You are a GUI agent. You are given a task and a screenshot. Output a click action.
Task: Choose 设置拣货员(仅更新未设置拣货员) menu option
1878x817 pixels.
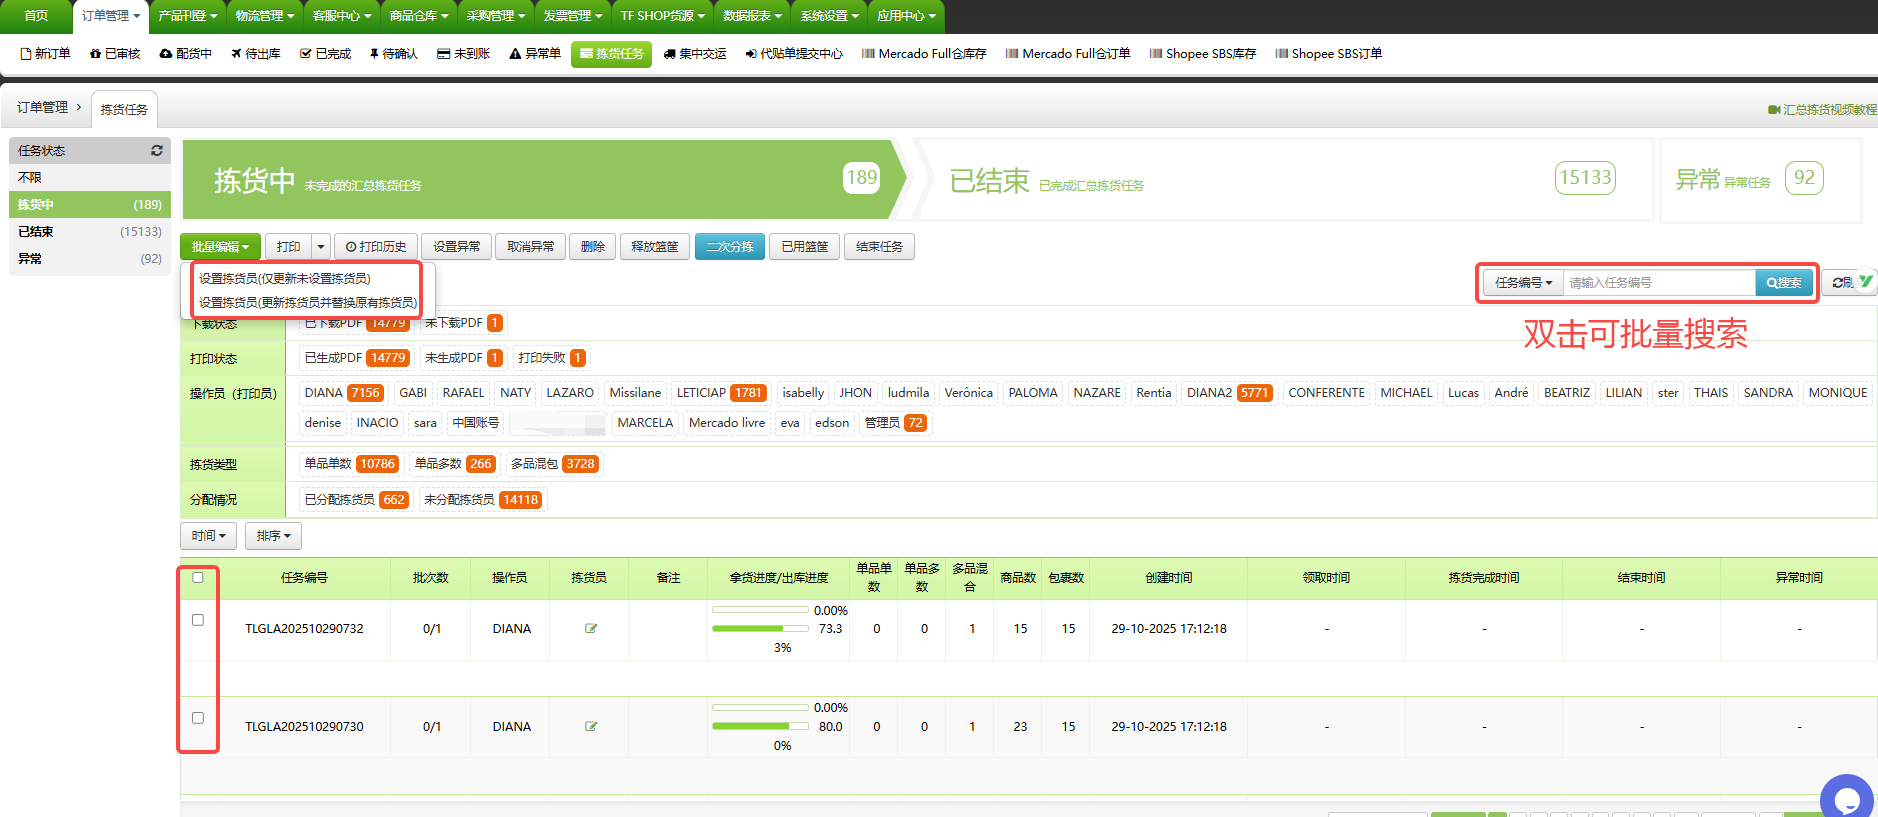pyautogui.click(x=285, y=279)
